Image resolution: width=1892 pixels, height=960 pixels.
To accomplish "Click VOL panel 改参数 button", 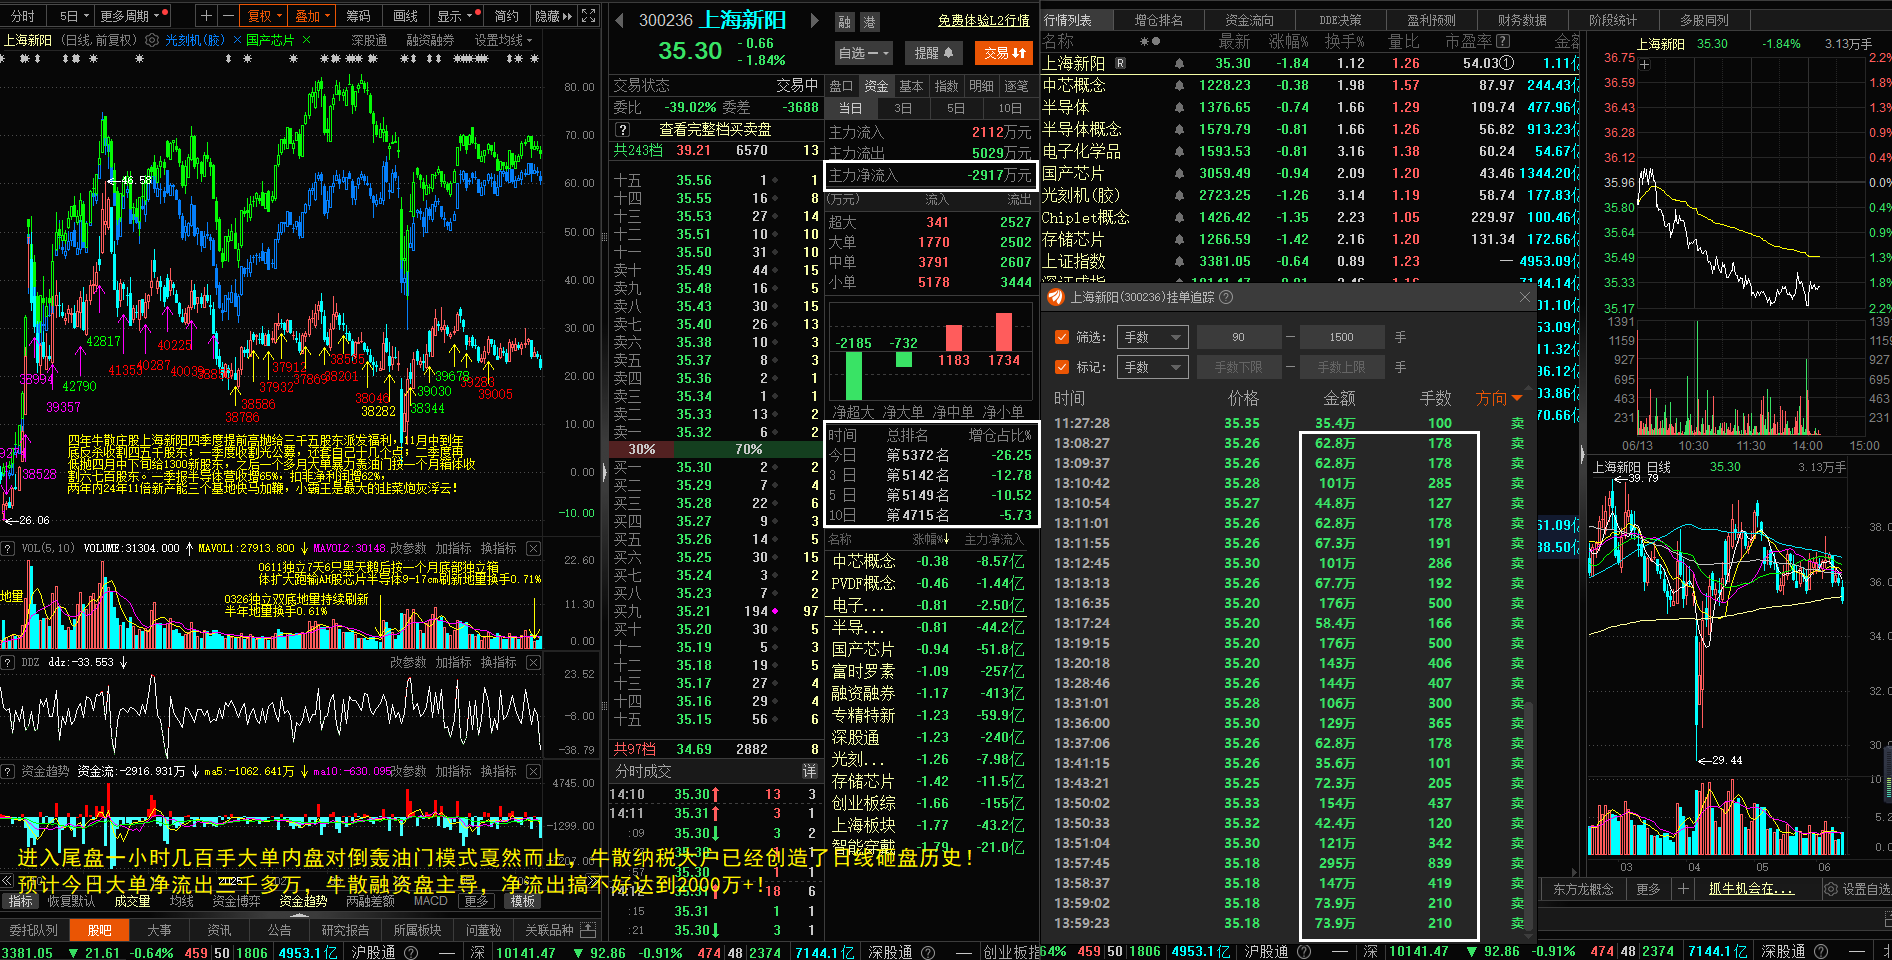I will pyautogui.click(x=408, y=548).
